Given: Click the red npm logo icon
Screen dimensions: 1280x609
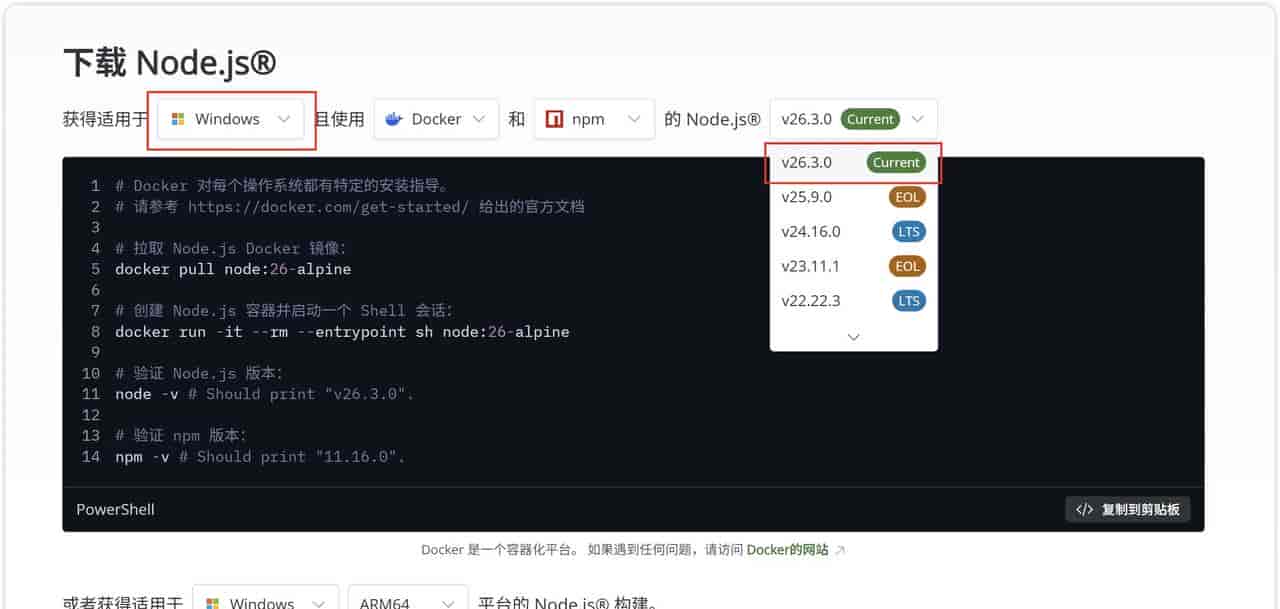Looking at the screenshot, I should pyautogui.click(x=554, y=119).
